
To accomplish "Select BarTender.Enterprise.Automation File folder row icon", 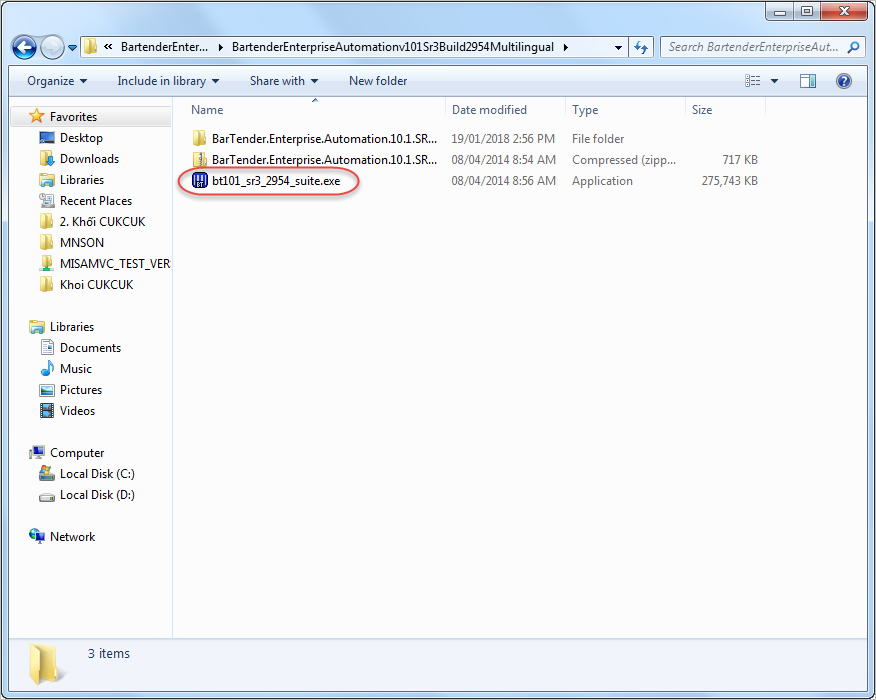I will (x=199, y=139).
